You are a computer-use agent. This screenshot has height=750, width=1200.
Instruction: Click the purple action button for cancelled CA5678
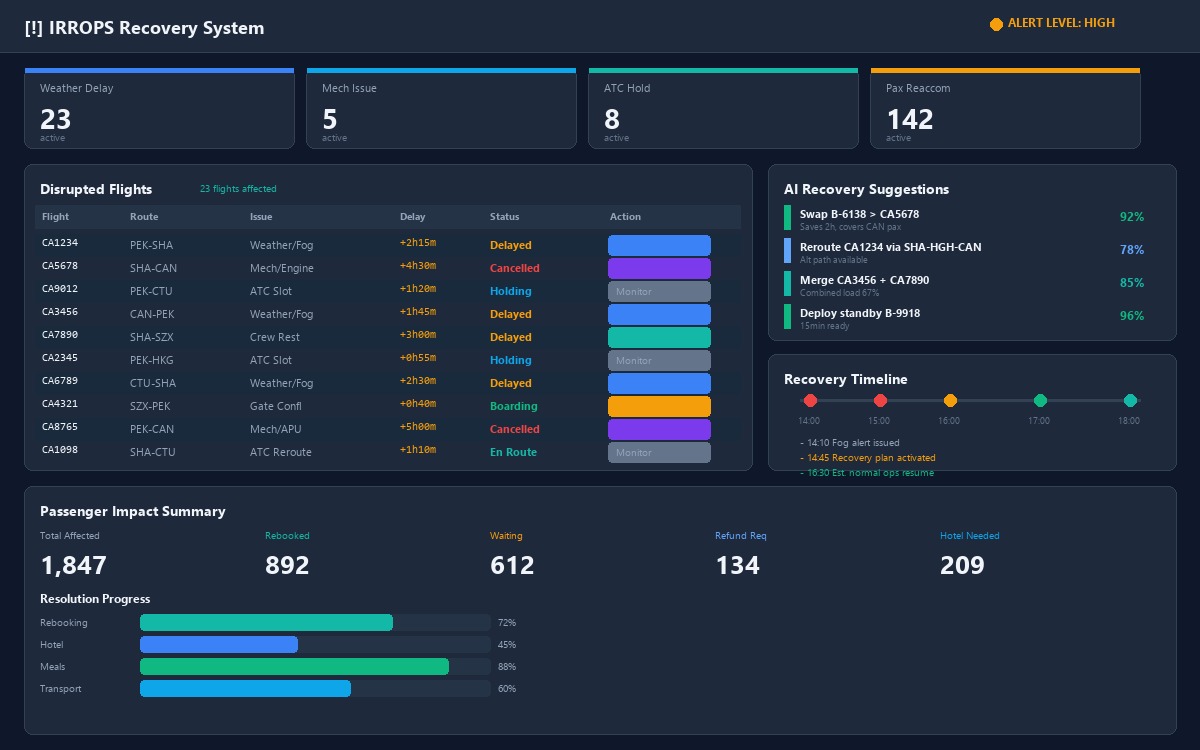pos(659,268)
